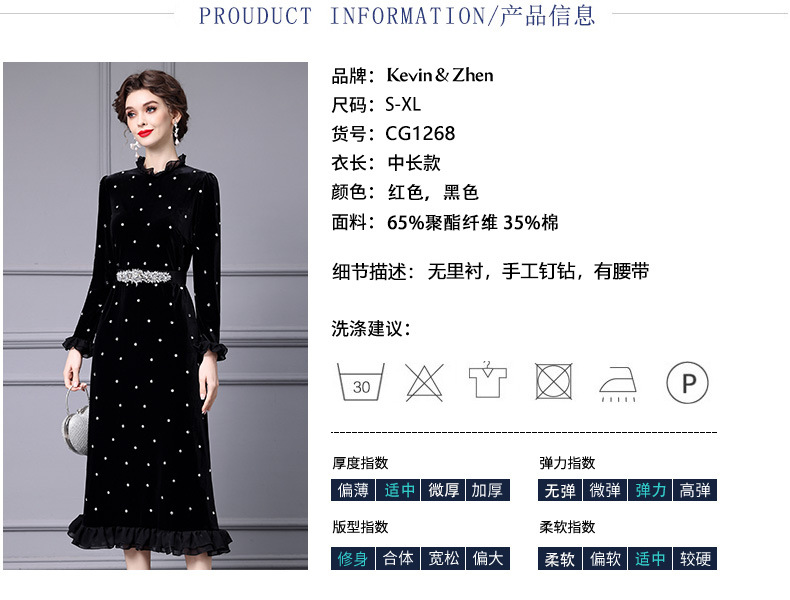Select the 微厚 thickness option
Viewport: 790px width, 600px height.
tap(443, 490)
